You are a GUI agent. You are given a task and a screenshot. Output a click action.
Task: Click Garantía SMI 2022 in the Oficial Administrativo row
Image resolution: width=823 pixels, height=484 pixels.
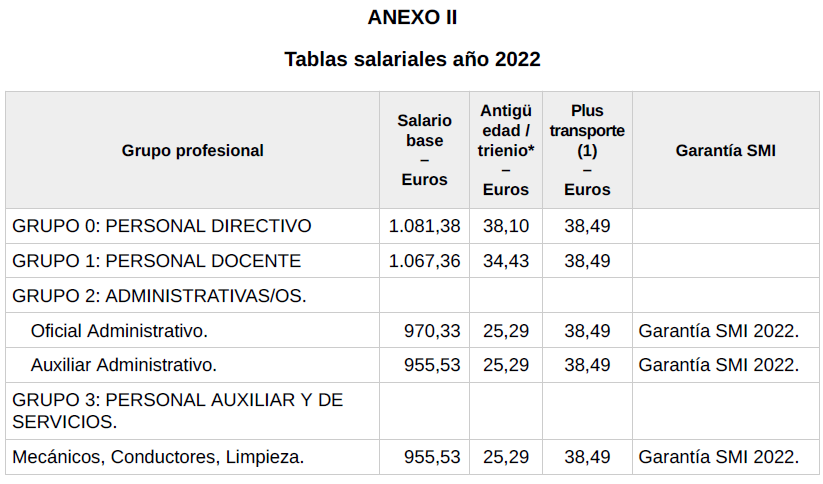pos(719,330)
